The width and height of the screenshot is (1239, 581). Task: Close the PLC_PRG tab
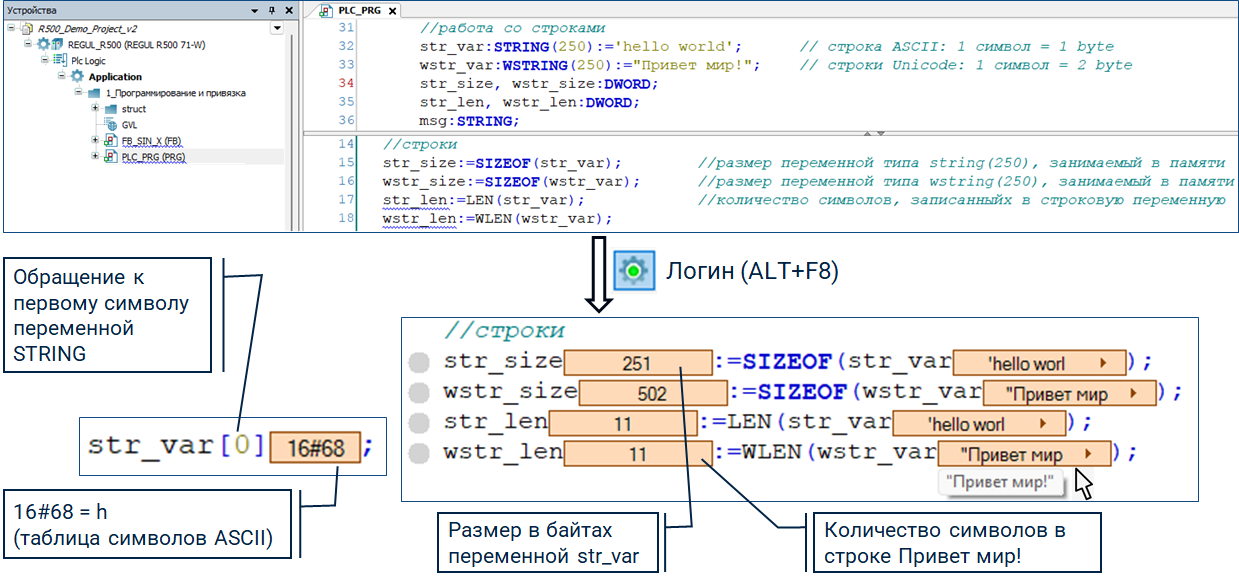point(391,11)
